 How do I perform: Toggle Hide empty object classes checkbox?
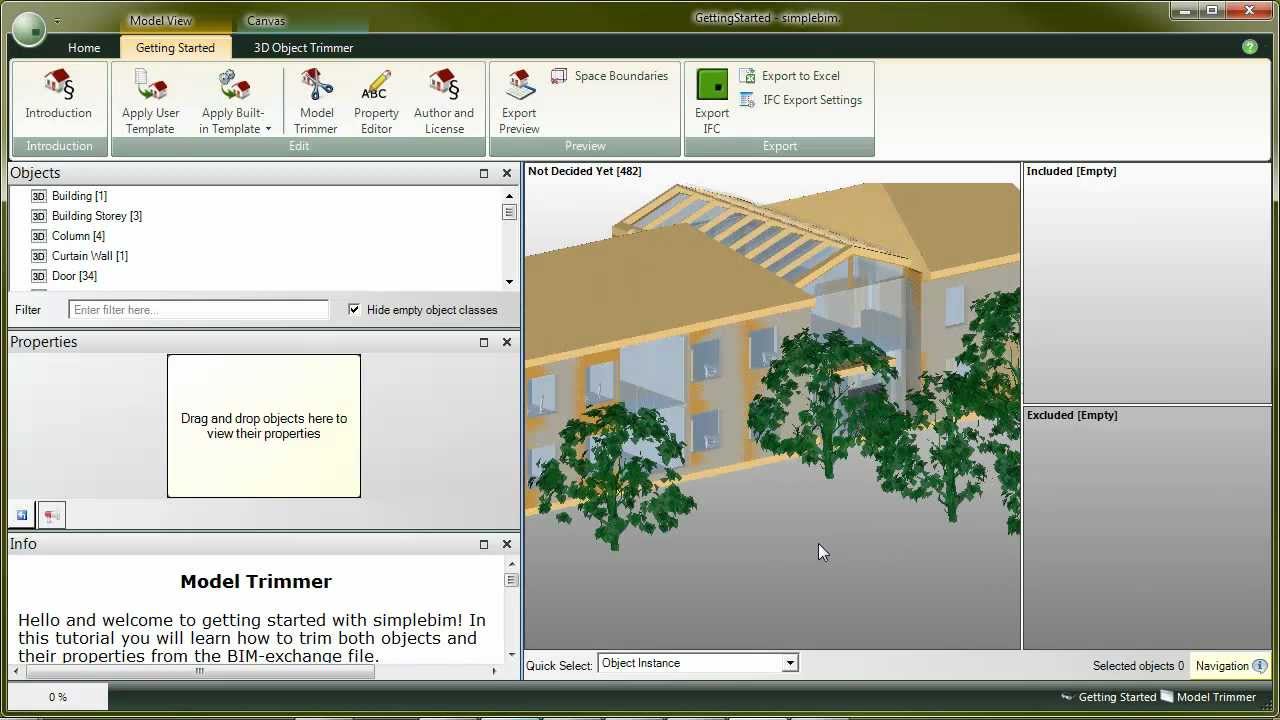click(x=354, y=310)
